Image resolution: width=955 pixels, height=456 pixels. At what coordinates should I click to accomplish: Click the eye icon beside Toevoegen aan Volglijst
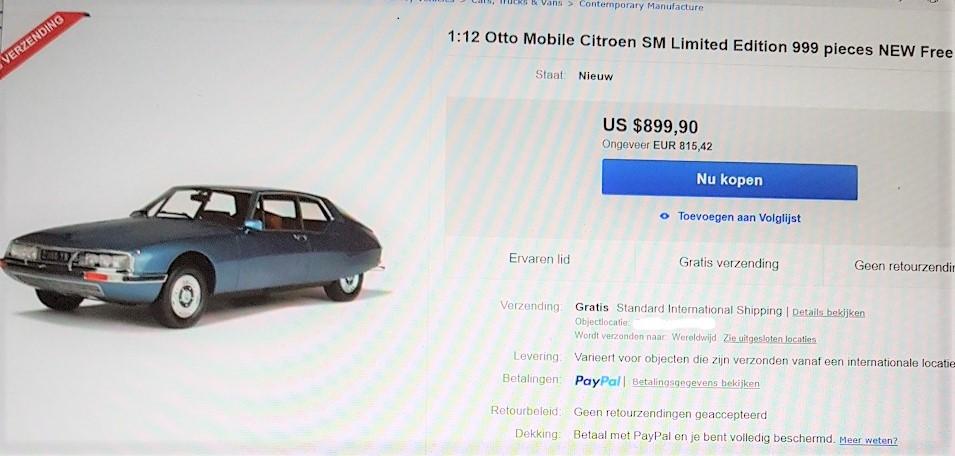(x=664, y=216)
